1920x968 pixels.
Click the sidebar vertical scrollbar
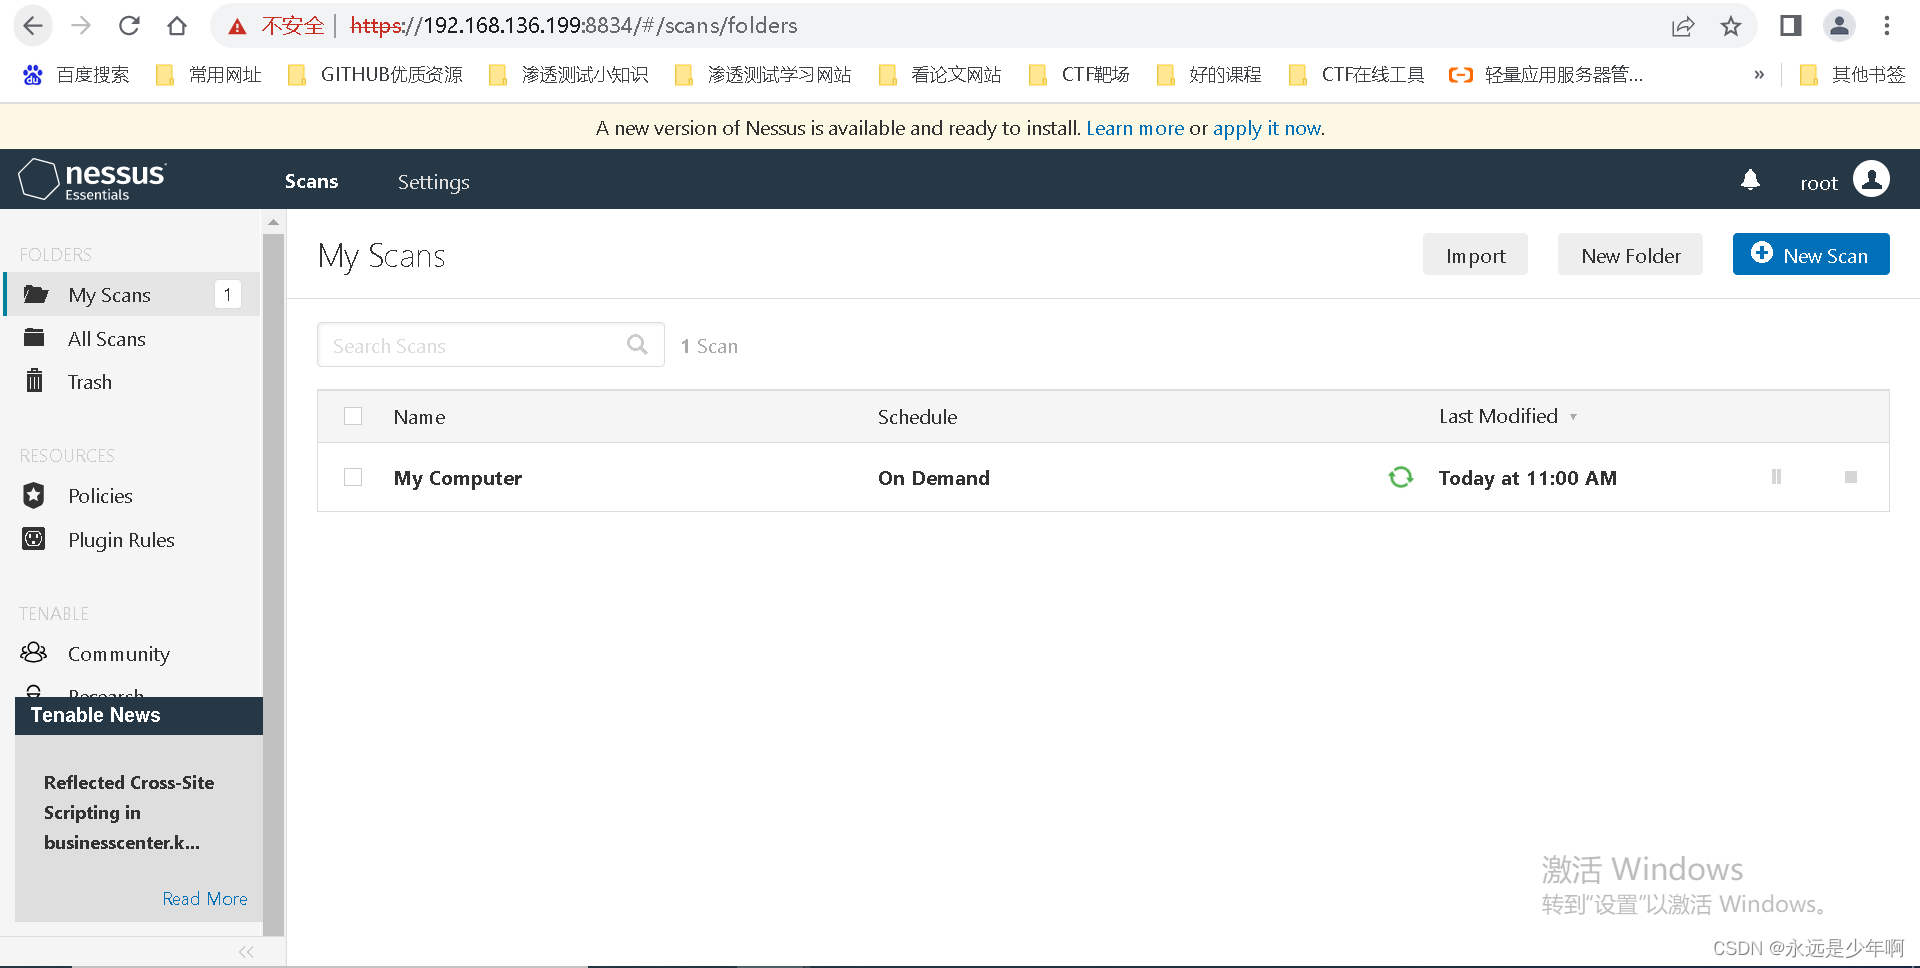273,584
